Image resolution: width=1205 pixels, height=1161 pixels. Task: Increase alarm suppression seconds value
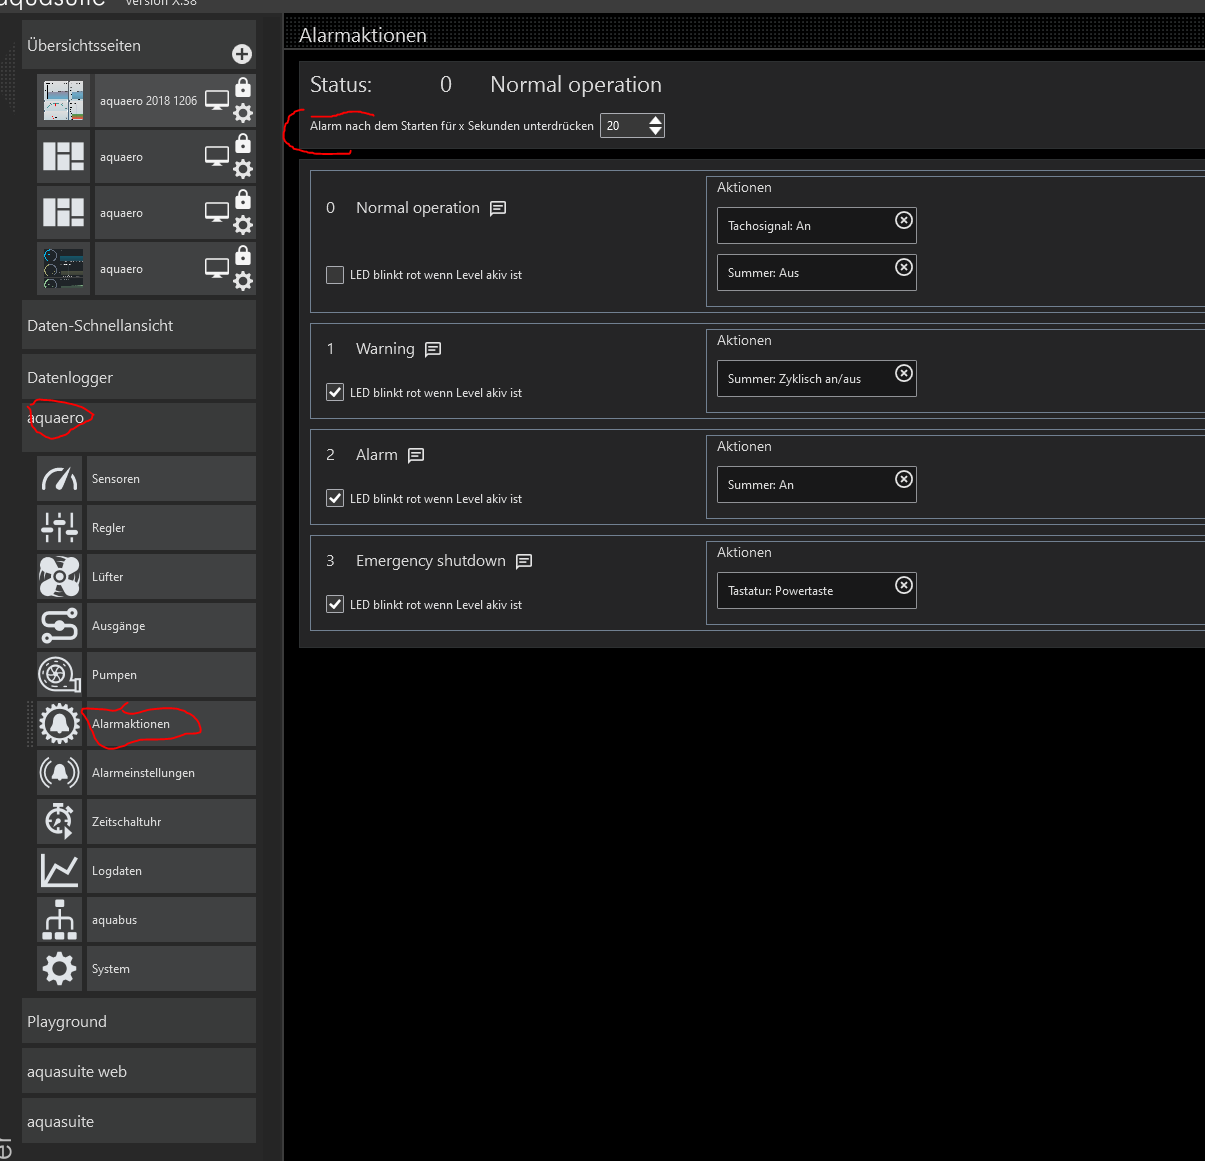point(655,120)
